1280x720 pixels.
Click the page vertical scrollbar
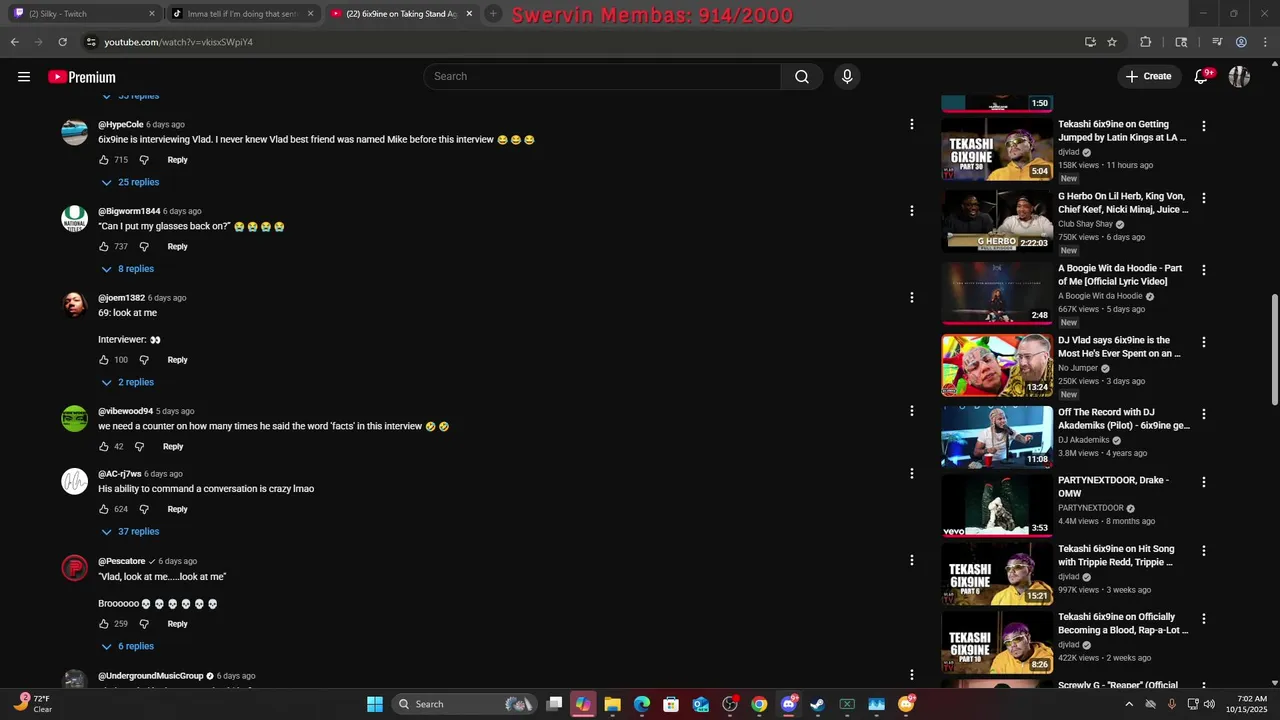[1274, 350]
